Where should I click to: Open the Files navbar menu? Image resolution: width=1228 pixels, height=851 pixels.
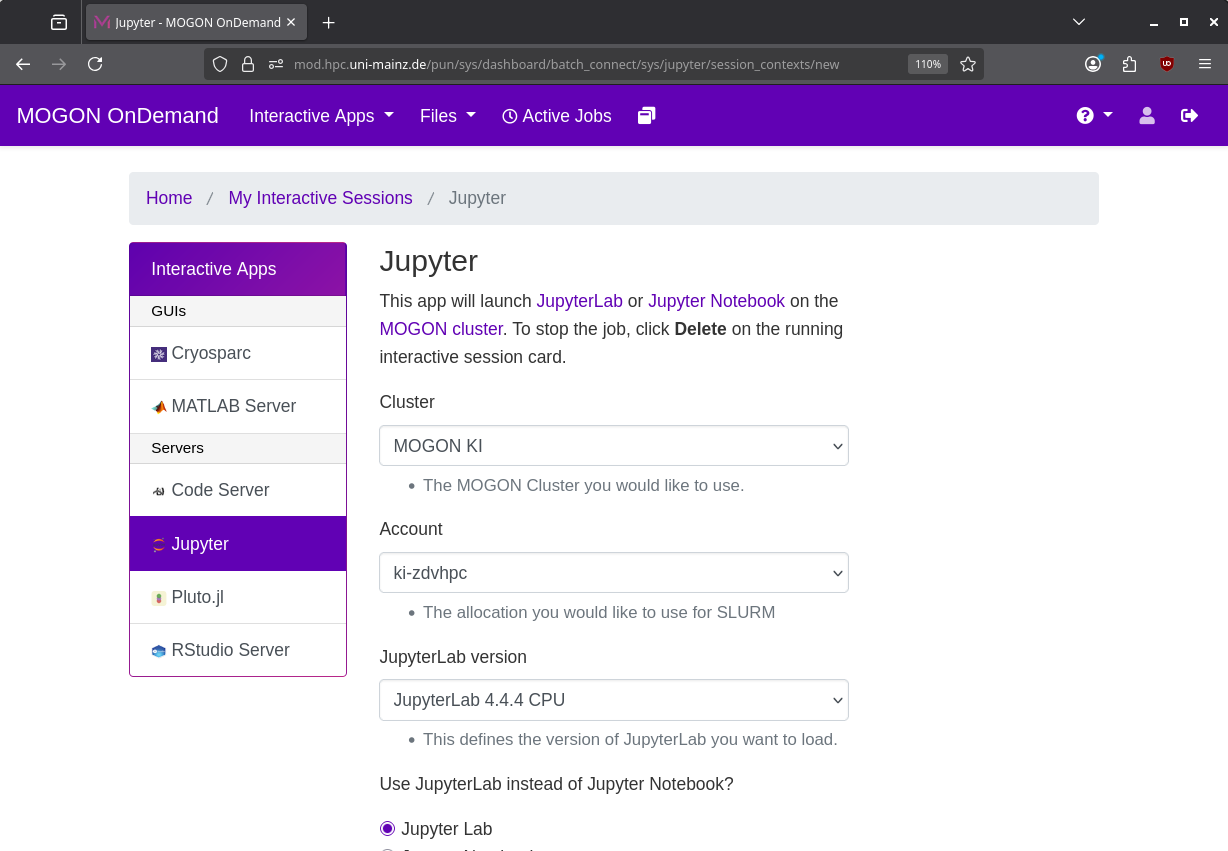[448, 116]
